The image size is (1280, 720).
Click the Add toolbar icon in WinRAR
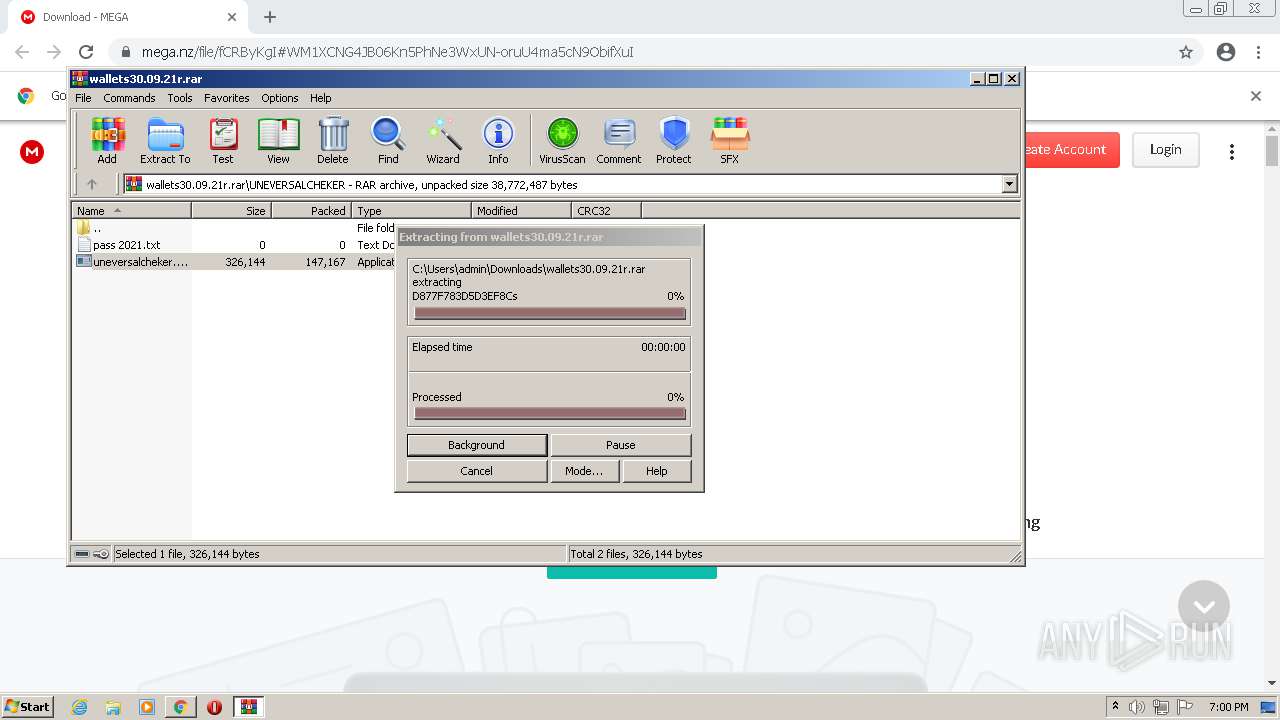107,140
